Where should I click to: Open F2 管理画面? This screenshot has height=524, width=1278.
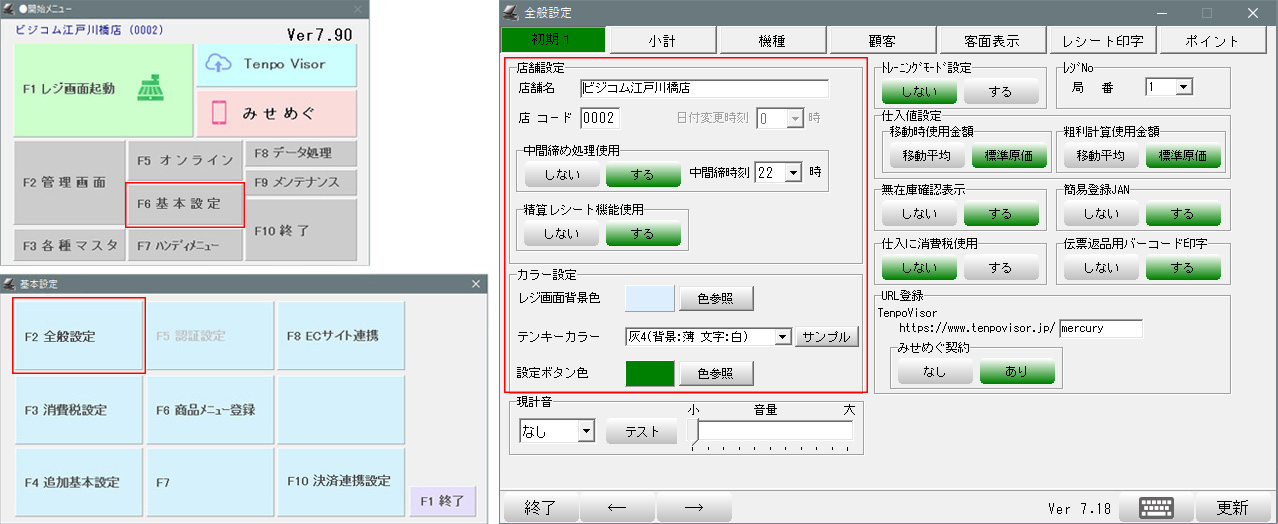[x=69, y=185]
